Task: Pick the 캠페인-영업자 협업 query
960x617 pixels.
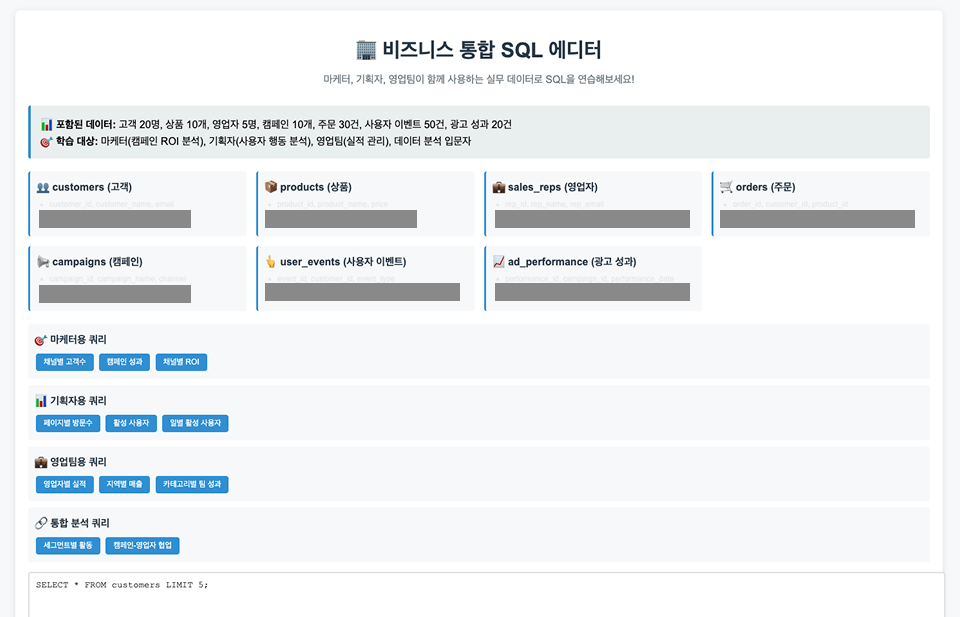Action: coord(142,546)
